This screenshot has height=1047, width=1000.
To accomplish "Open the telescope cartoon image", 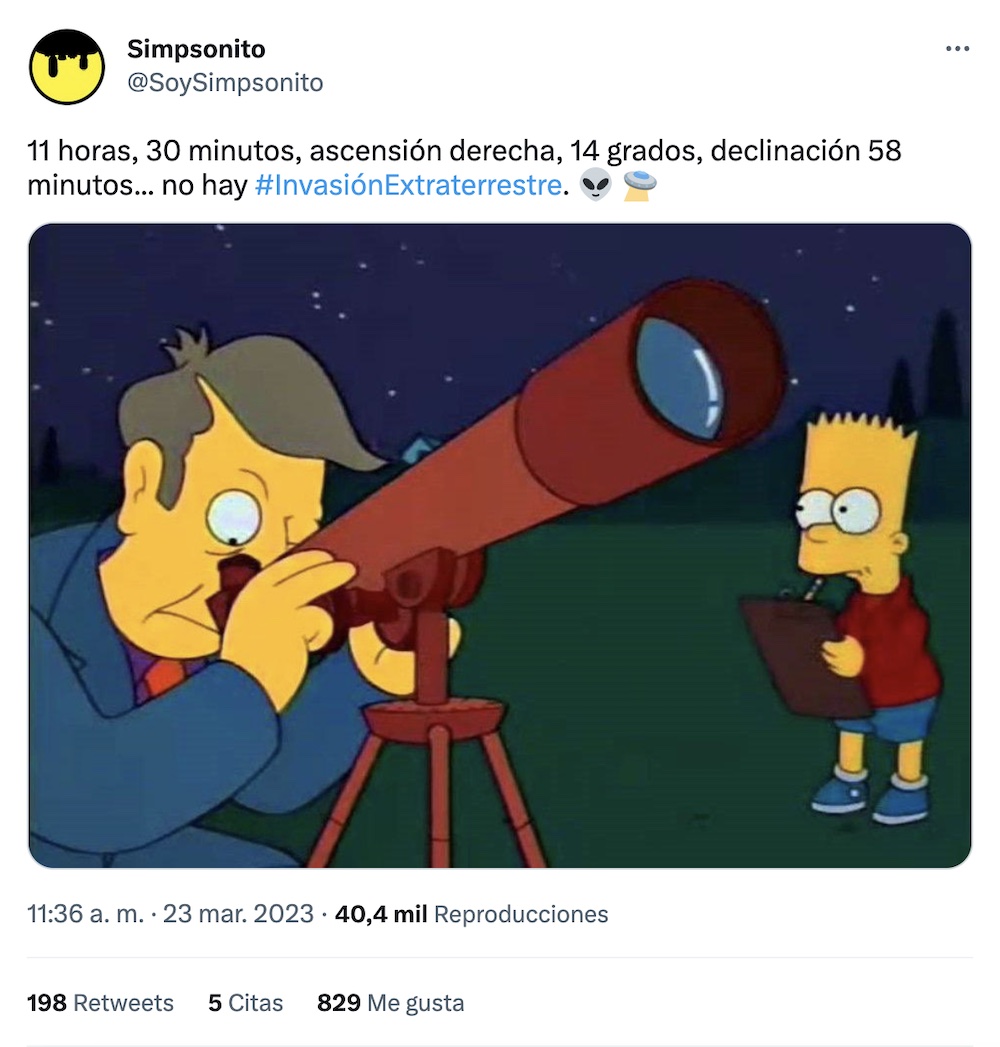I will click(500, 546).
